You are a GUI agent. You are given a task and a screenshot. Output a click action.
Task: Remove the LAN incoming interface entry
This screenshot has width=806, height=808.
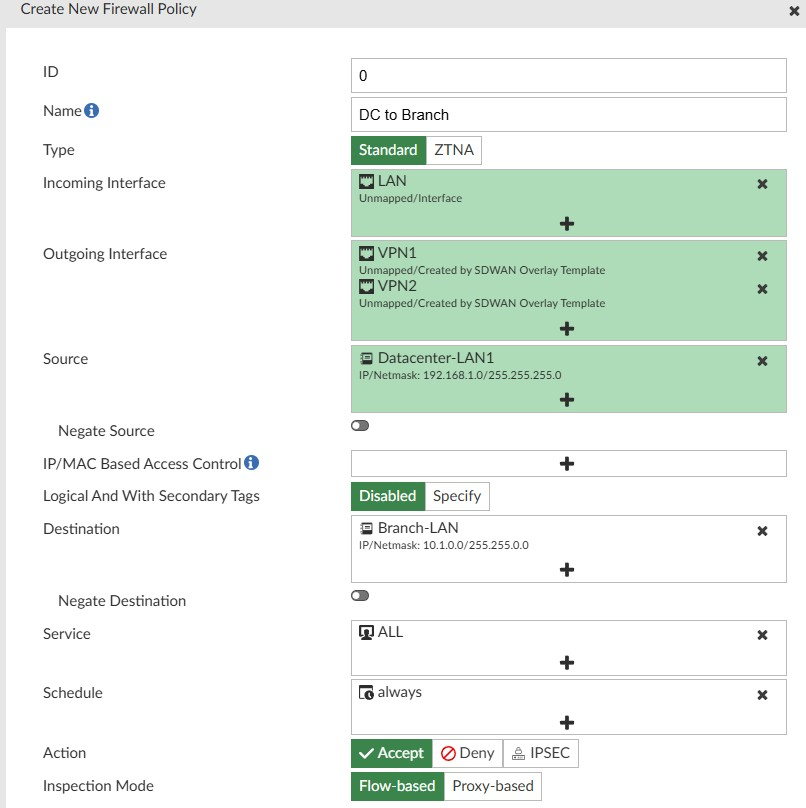point(762,184)
